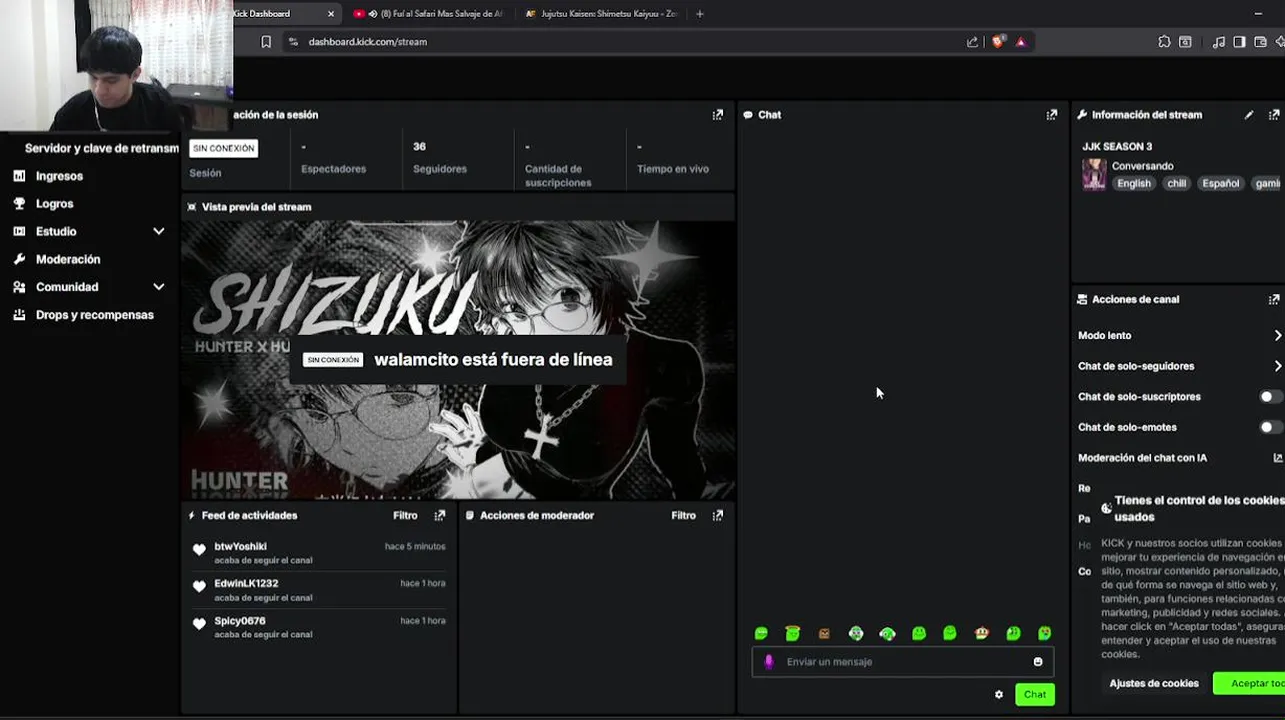This screenshot has height=720, width=1285.
Task: Click the English stream tag
Action: pyautogui.click(x=1134, y=184)
